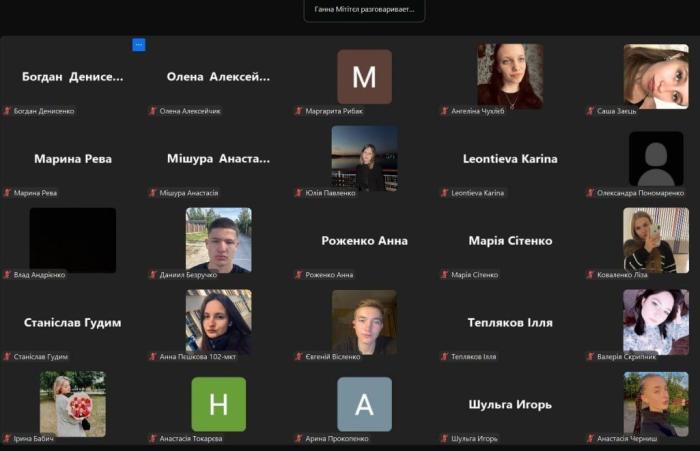Select the brown M avatar of Маргарита Рибак

[x=364, y=77]
